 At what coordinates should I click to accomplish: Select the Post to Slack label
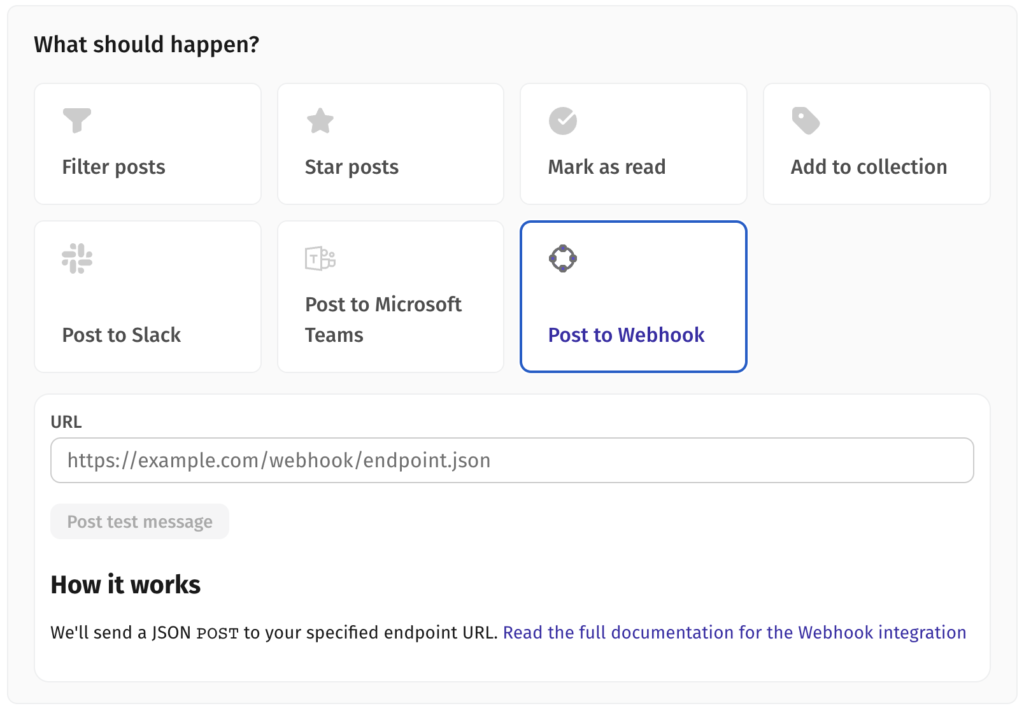tap(121, 335)
